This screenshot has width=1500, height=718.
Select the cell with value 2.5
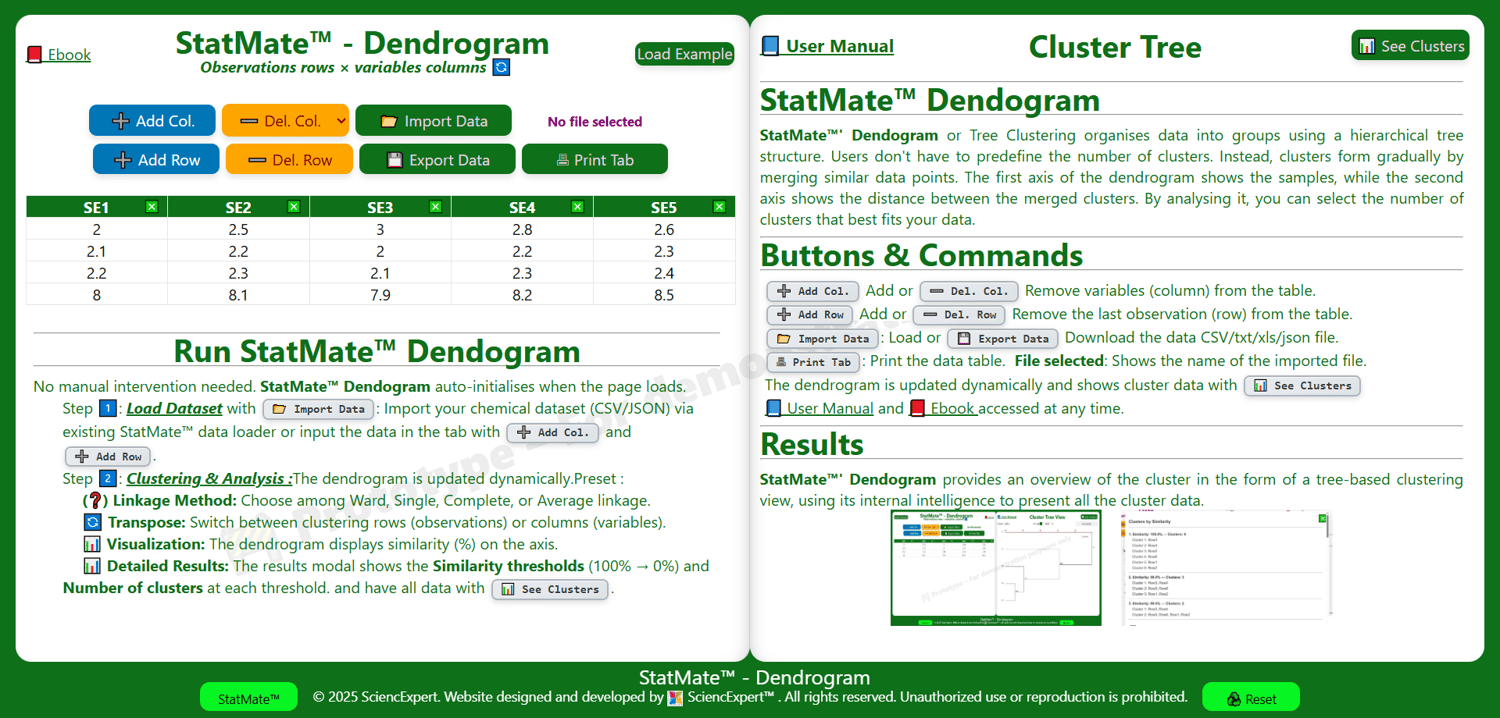(238, 229)
